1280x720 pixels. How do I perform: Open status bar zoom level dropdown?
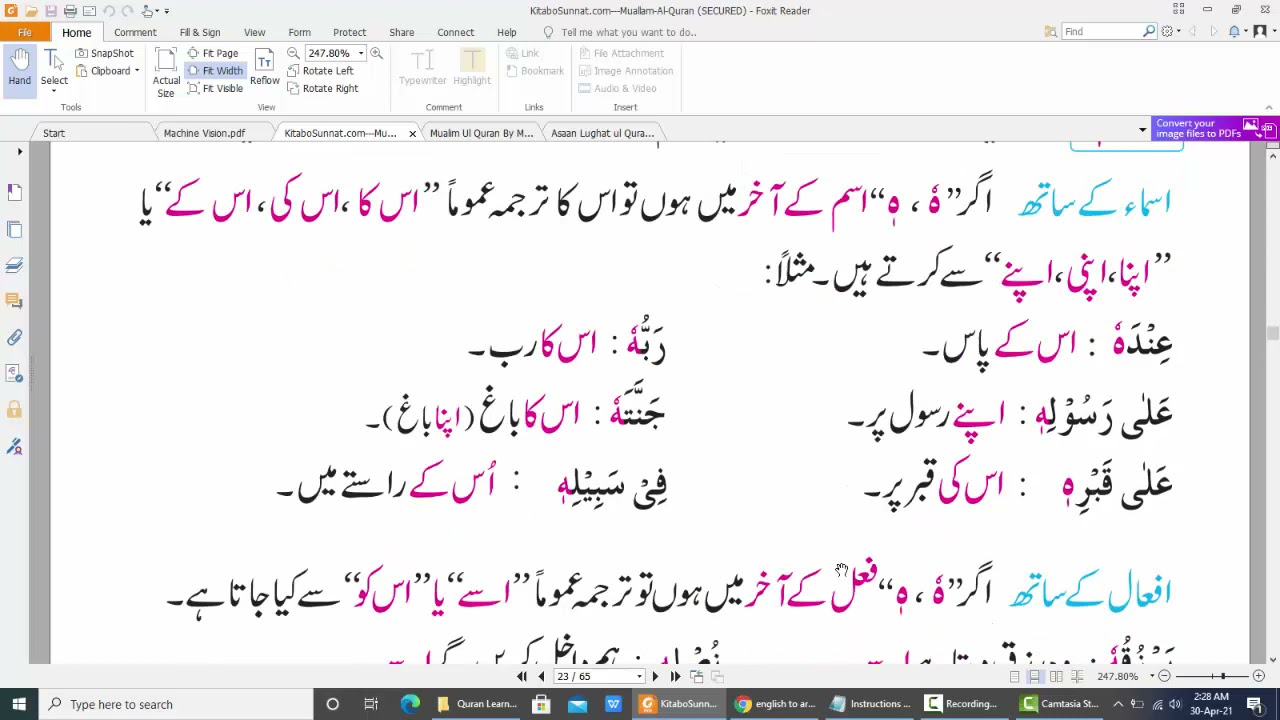point(1151,677)
